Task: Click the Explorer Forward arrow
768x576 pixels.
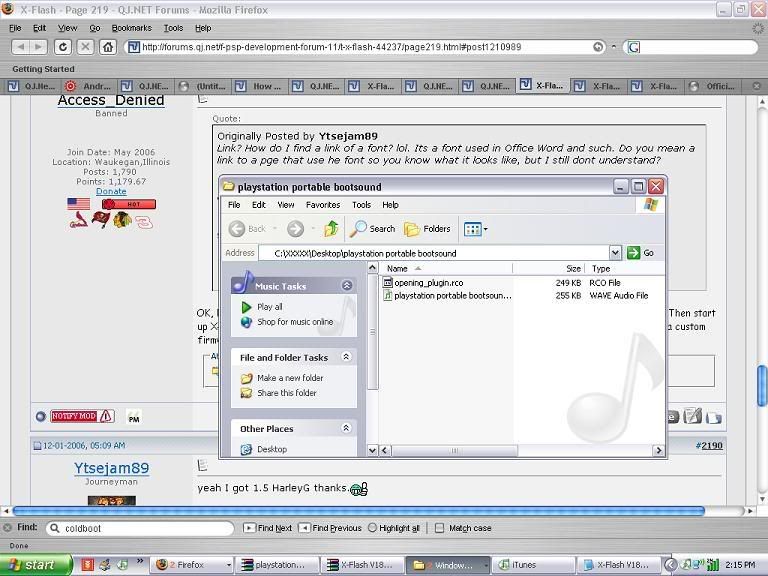Action: click(x=295, y=229)
